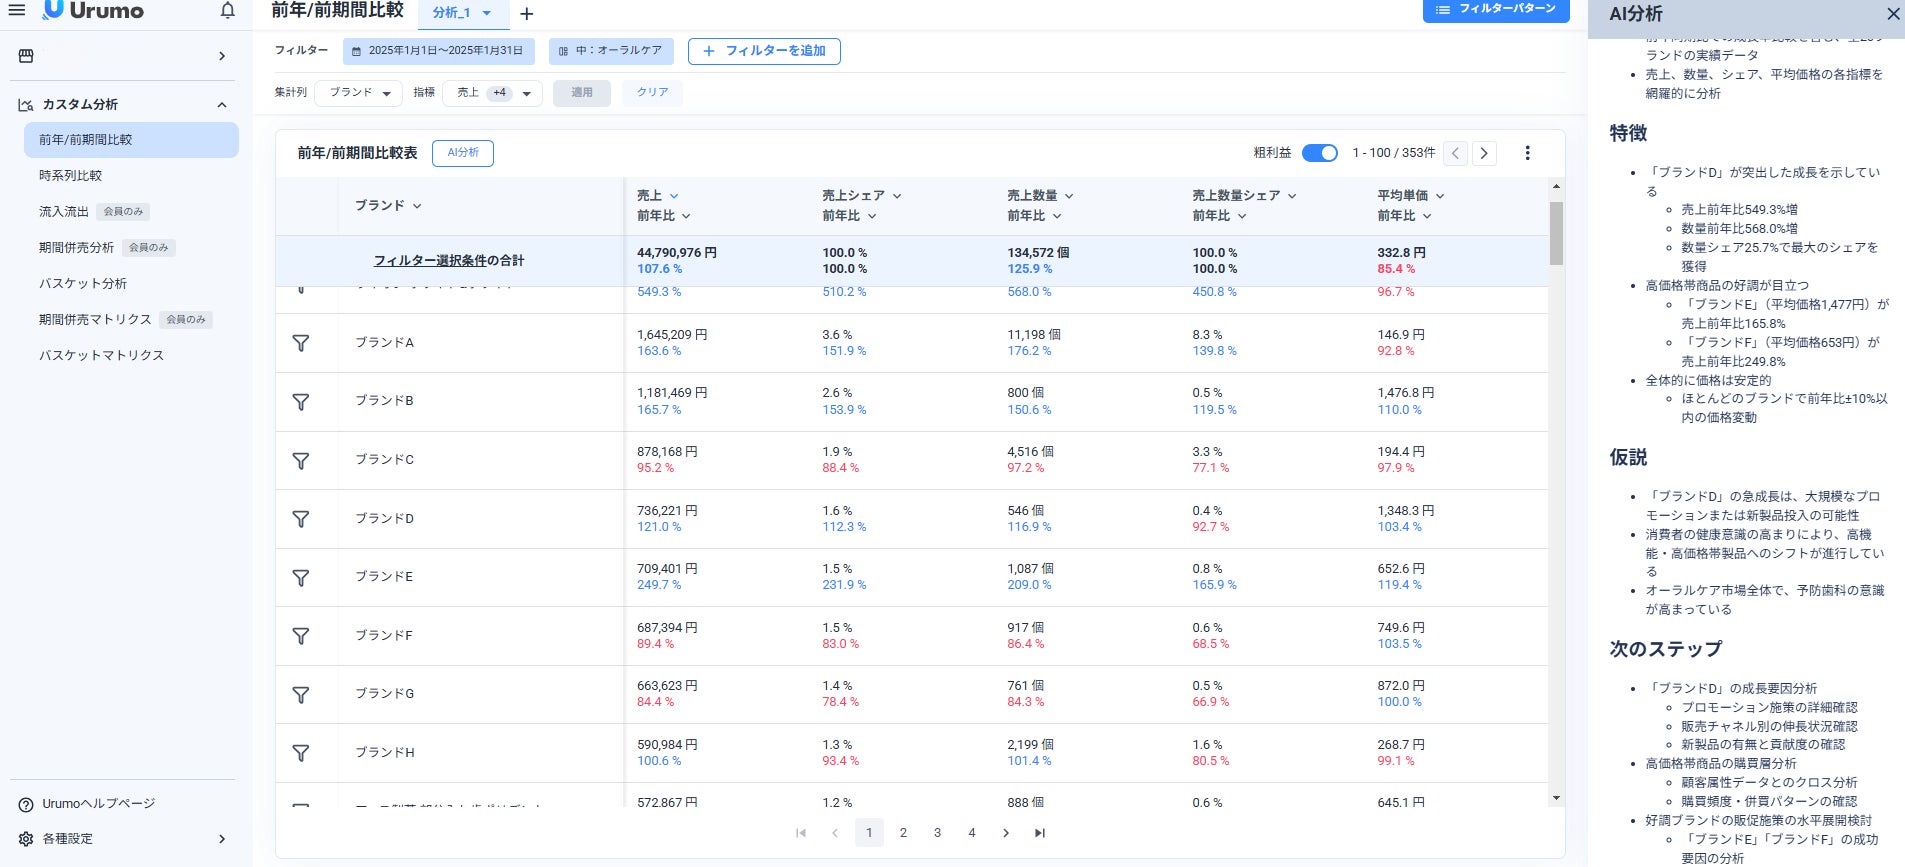Open the 指標 売上 +4 dropdown
1905x867 pixels.
(x=493, y=93)
